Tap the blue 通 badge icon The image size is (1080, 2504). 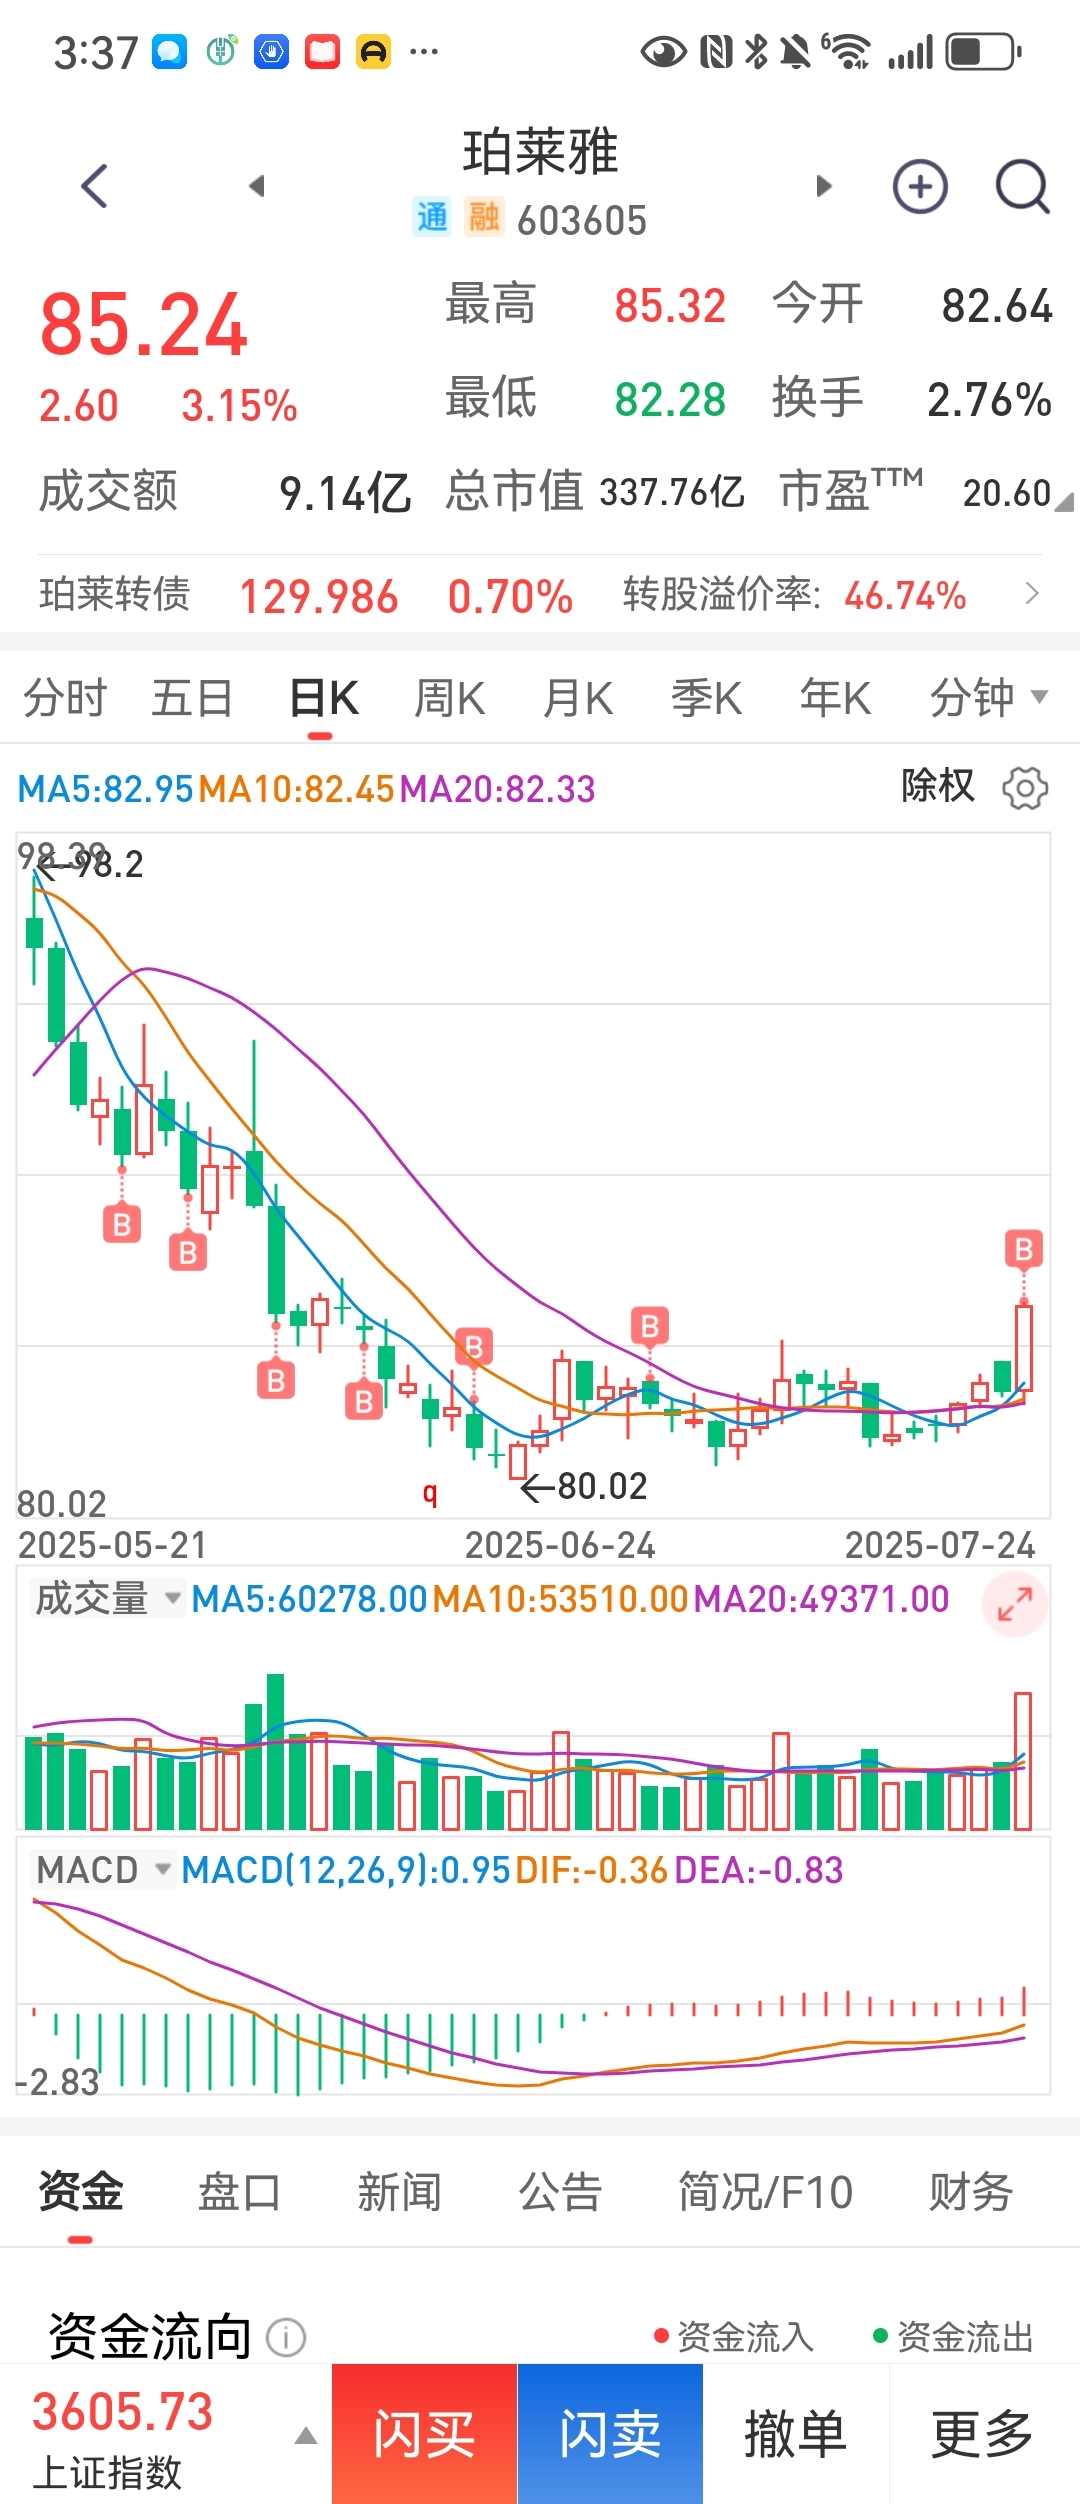432,217
